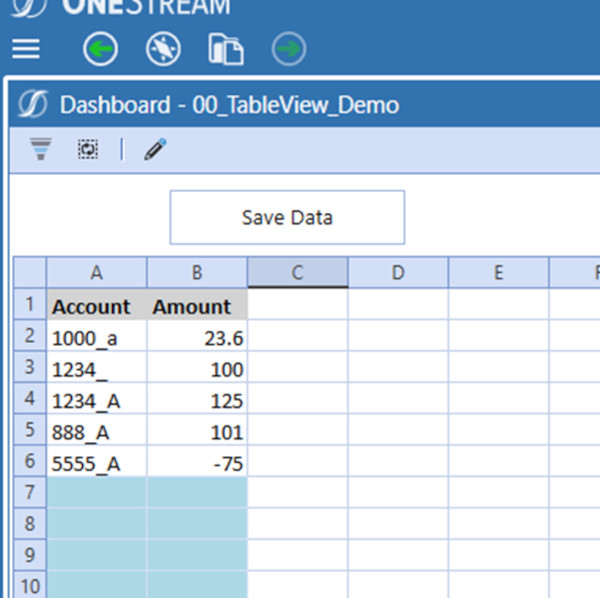
Task: Click the overlapping pages icon
Action: tap(226, 49)
